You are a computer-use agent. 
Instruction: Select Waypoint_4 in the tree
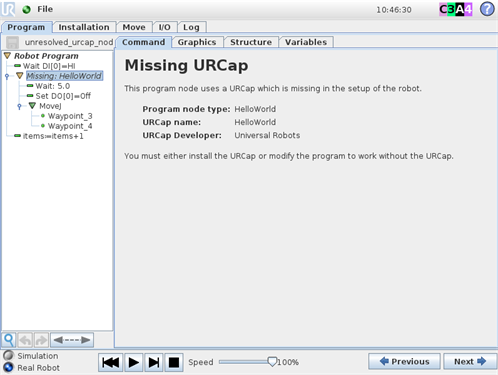click(x=70, y=126)
